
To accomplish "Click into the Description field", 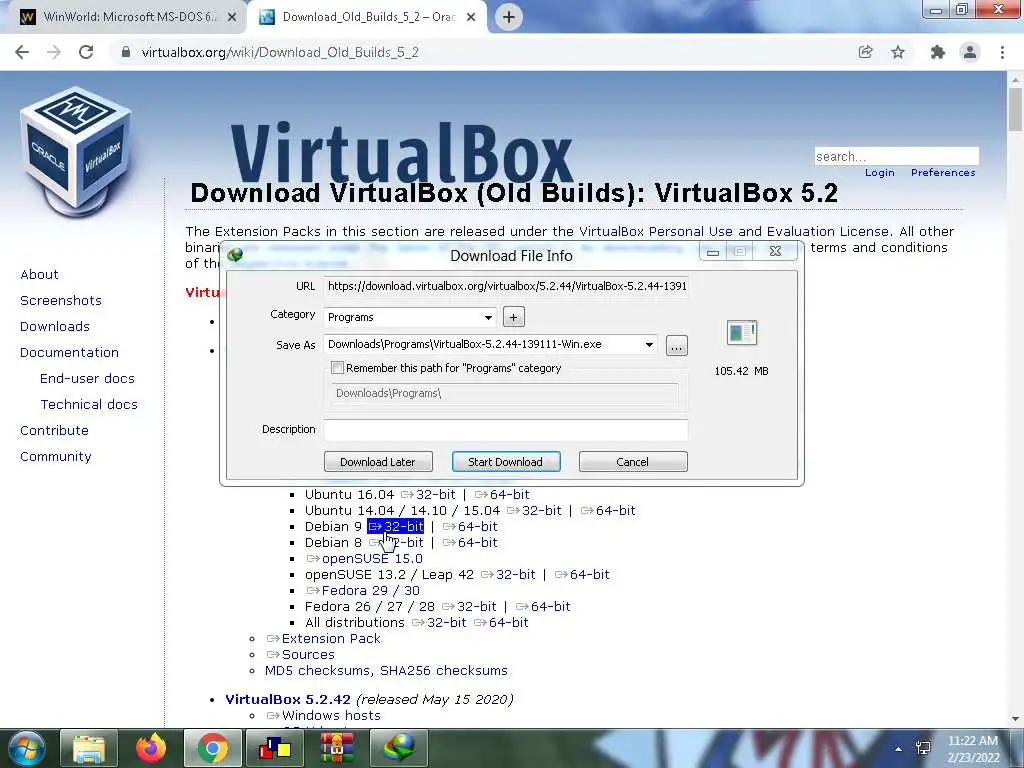I will tap(506, 430).
